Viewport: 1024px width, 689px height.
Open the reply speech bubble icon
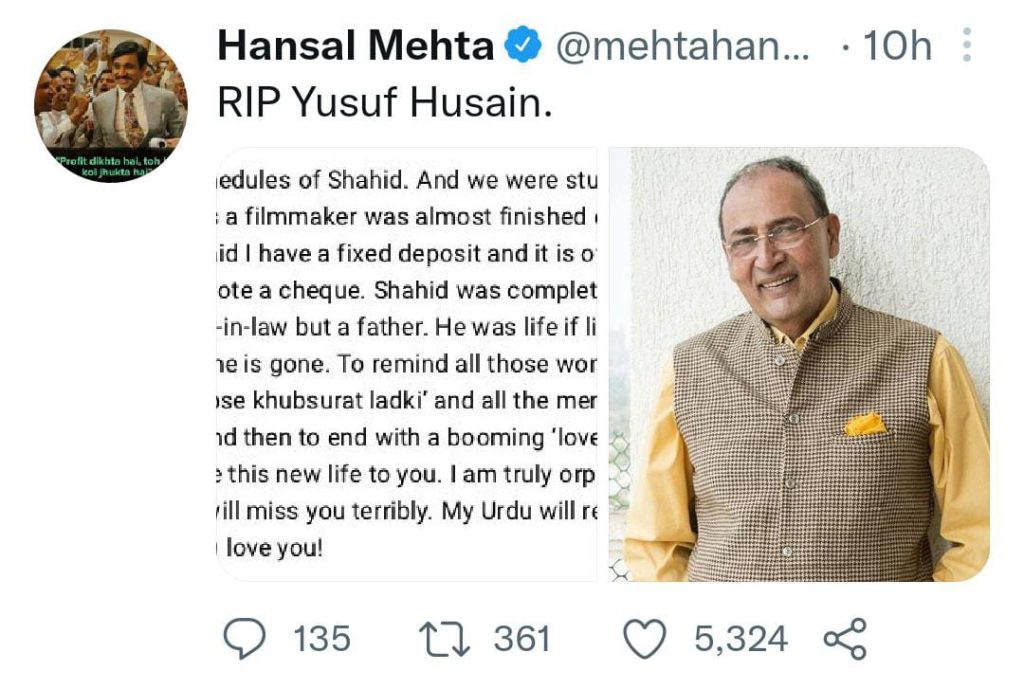pyautogui.click(x=245, y=638)
